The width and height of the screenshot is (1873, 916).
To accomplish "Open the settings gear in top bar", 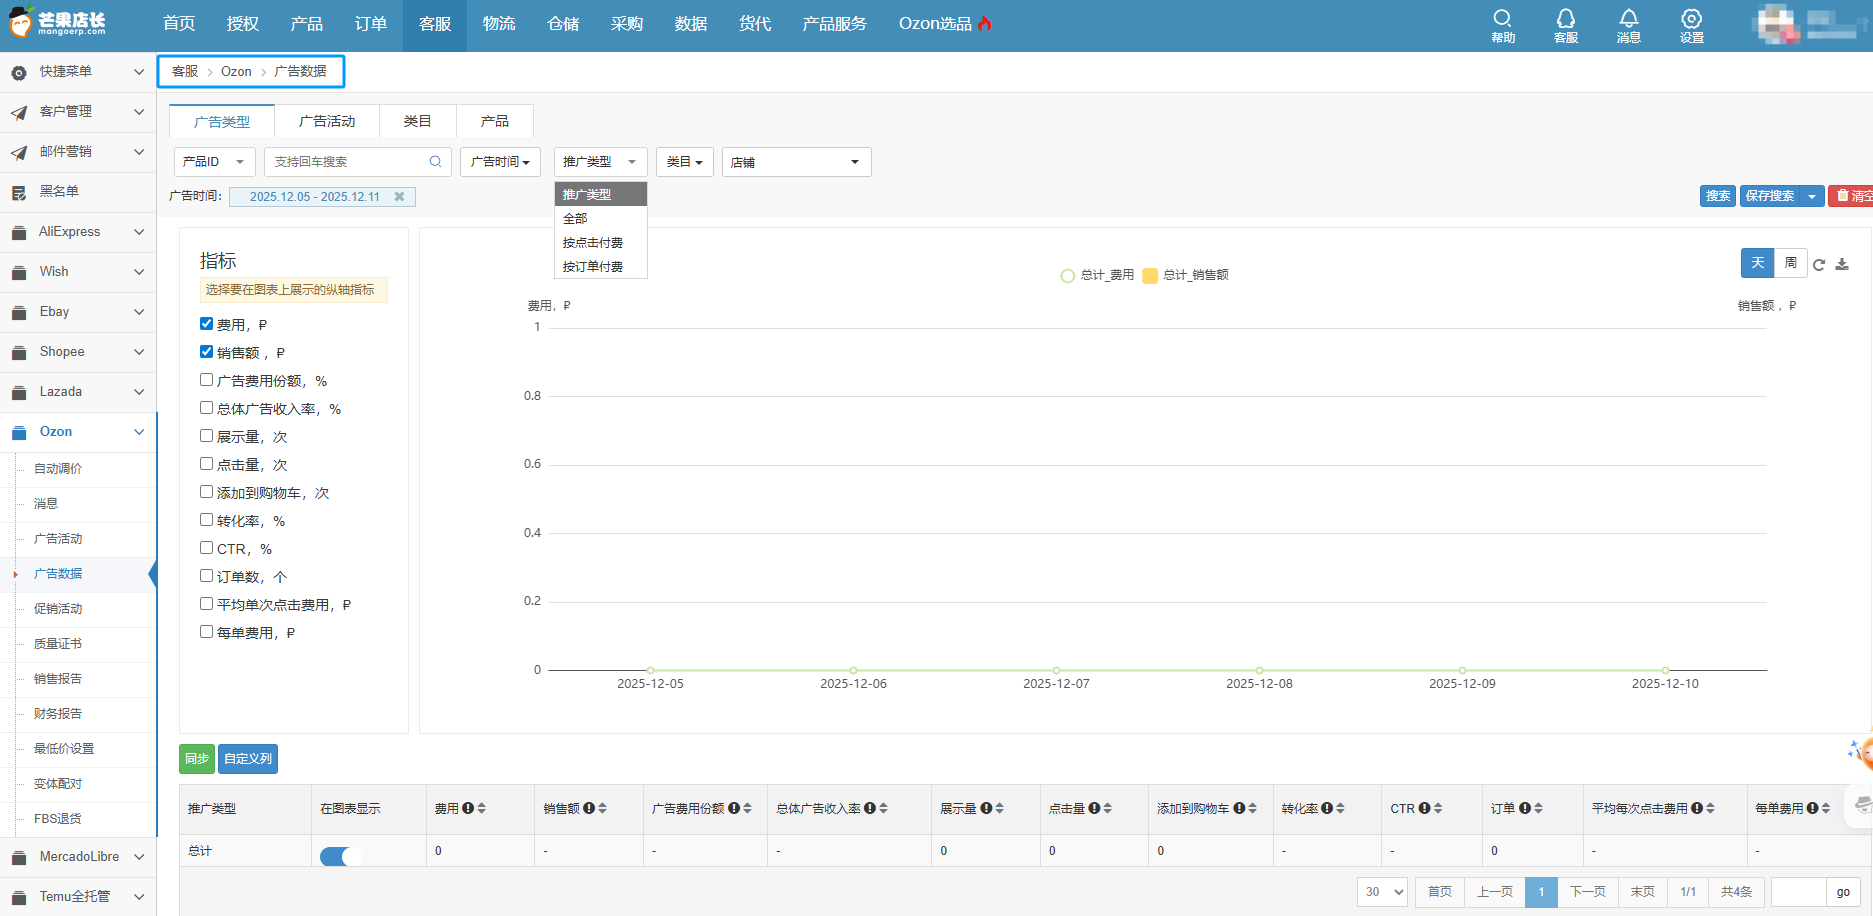I will click(x=1691, y=19).
